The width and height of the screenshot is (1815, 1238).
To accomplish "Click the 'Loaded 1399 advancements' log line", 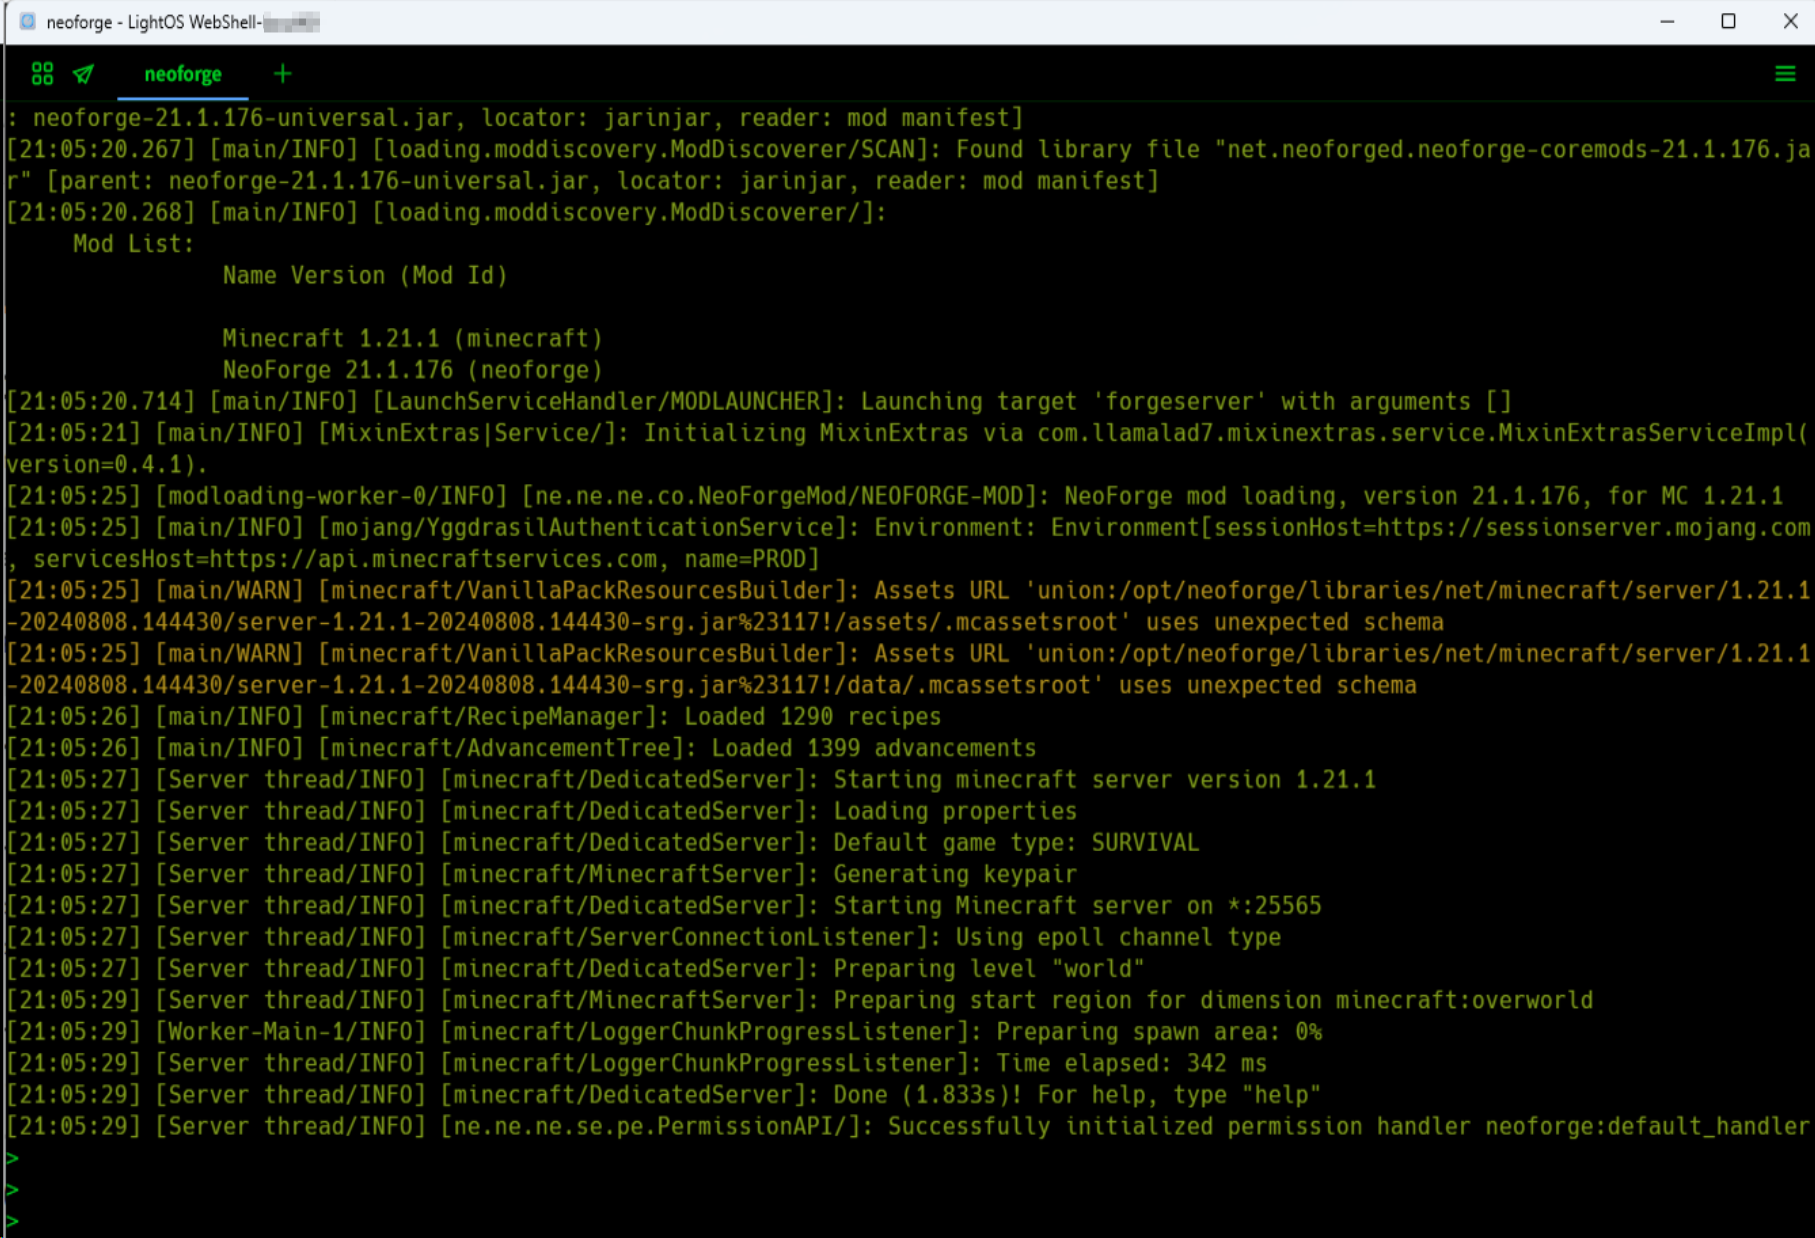I will pyautogui.click(x=521, y=748).
